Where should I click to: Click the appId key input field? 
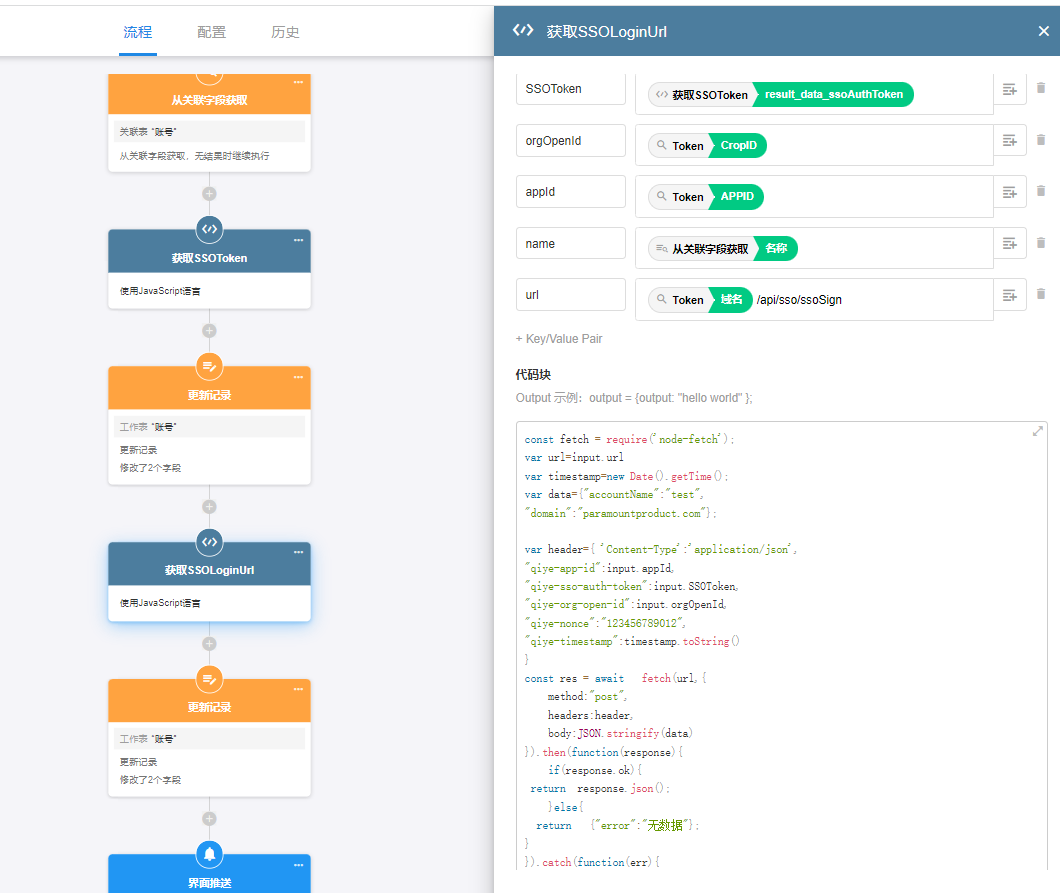(570, 192)
